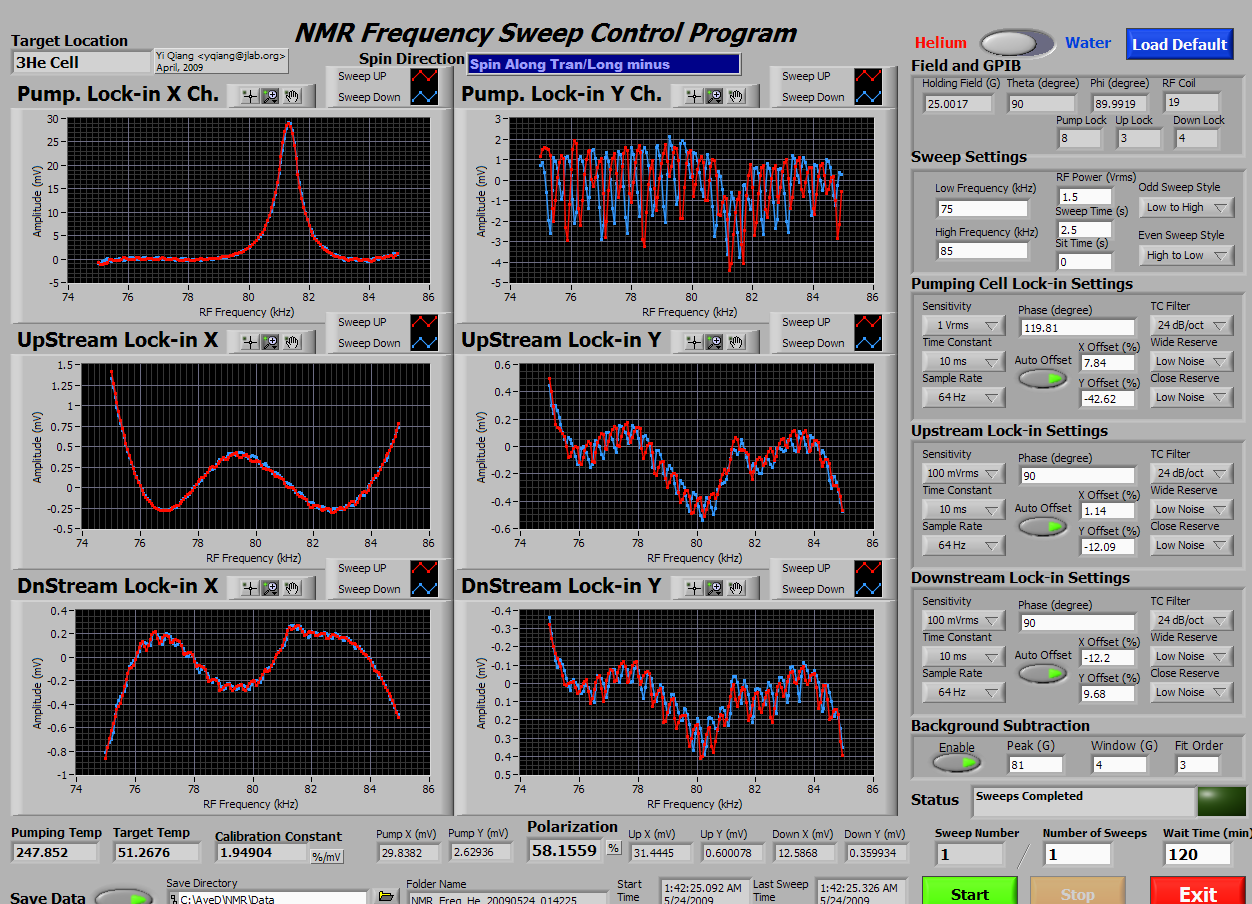The image size is (1252, 904).
Task: Click Sweep UP legend swatch of DnStream Lock-in Y
Action: [x=870, y=568]
